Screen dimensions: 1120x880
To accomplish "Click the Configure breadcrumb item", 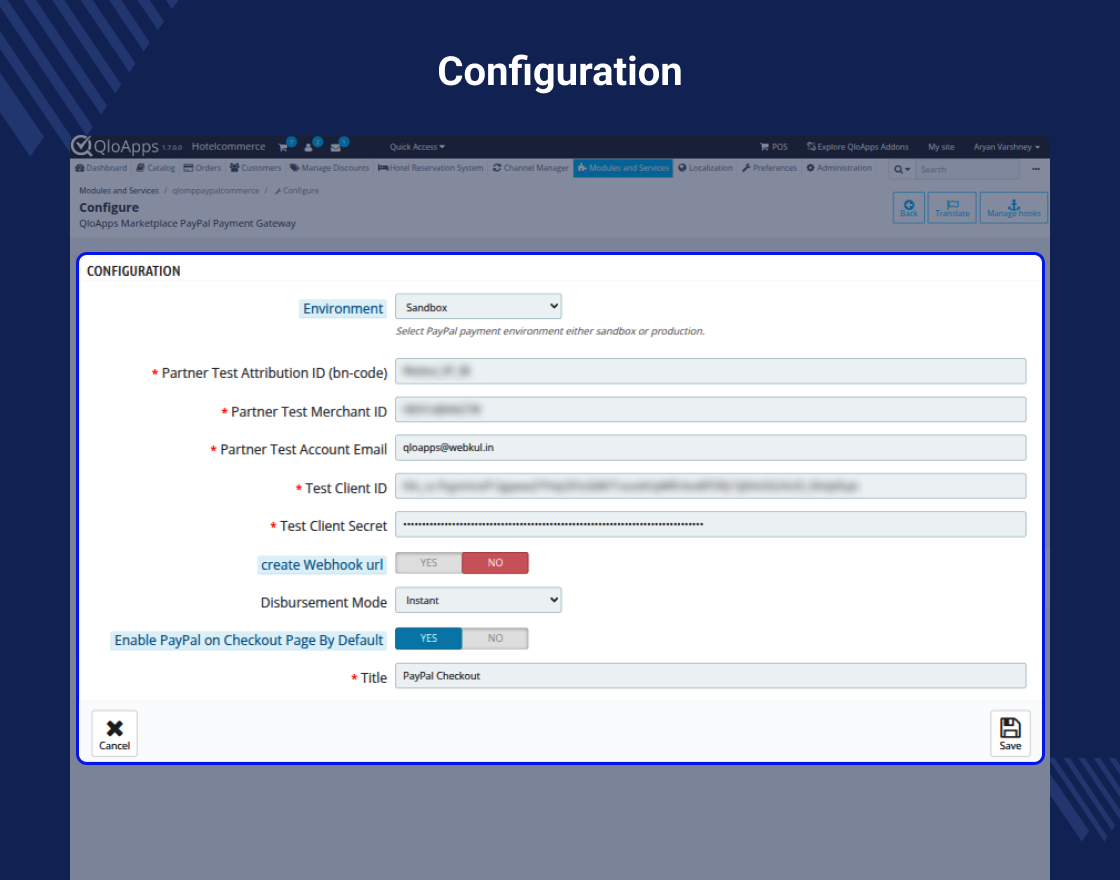I will click(x=297, y=191).
